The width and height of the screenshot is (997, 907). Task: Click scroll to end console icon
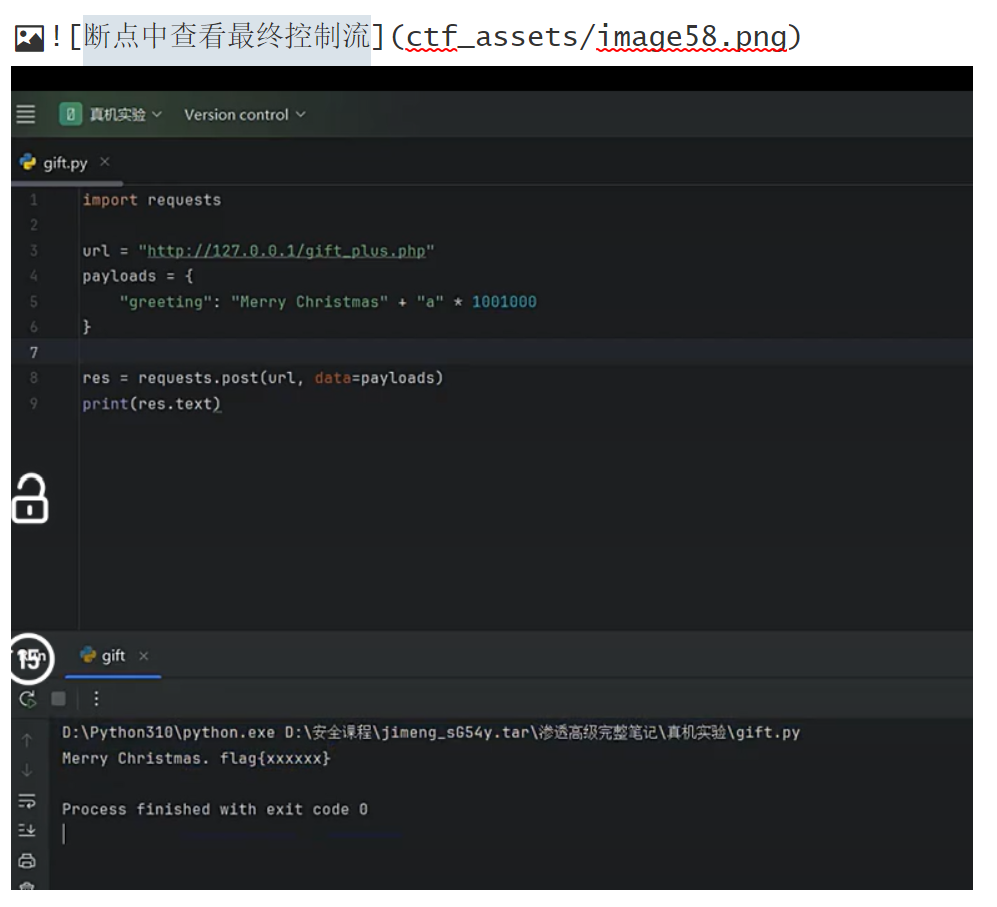pyautogui.click(x=27, y=831)
